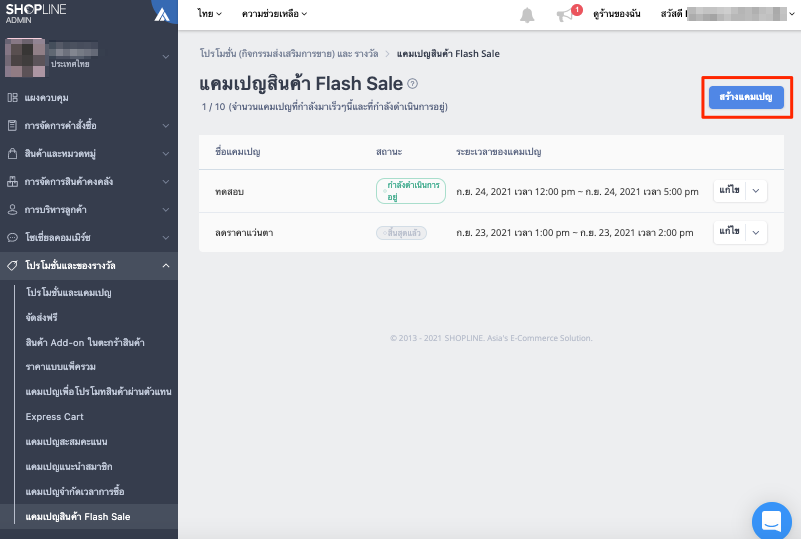
Task: Click the สร้างแคมเปญ create campaign button
Action: (x=746, y=97)
